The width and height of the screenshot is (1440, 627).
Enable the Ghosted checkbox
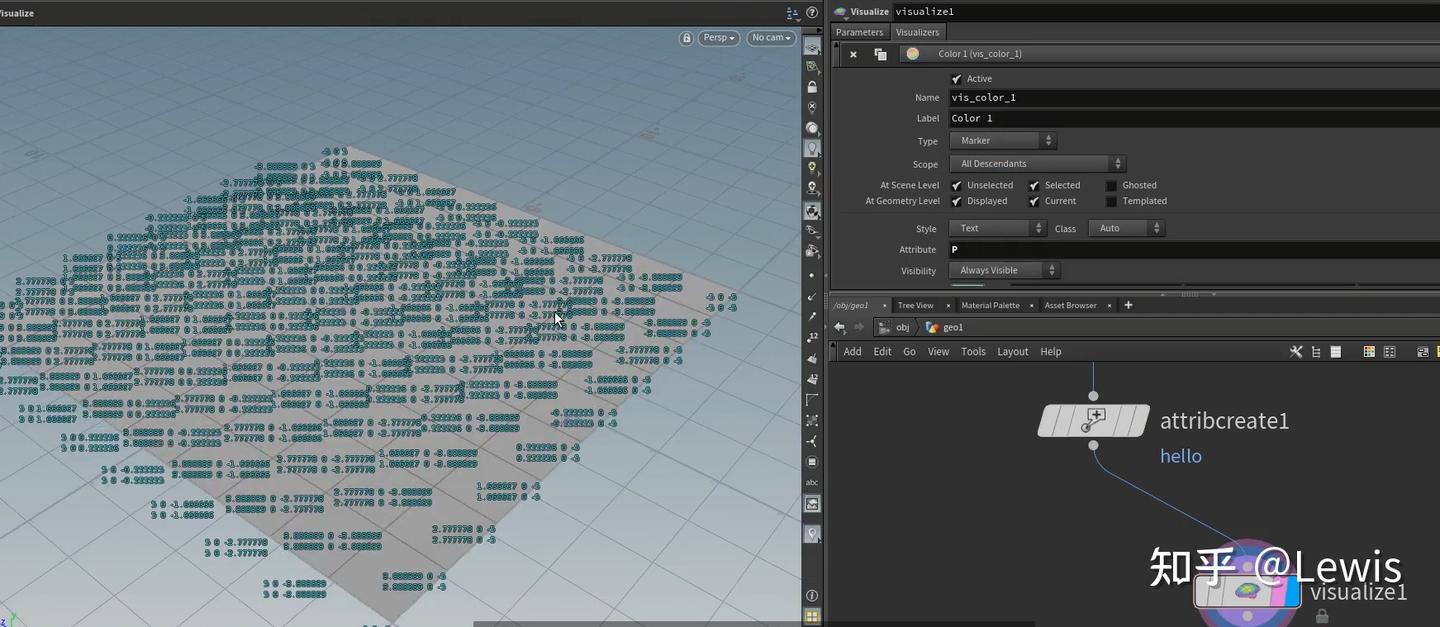[1111, 185]
